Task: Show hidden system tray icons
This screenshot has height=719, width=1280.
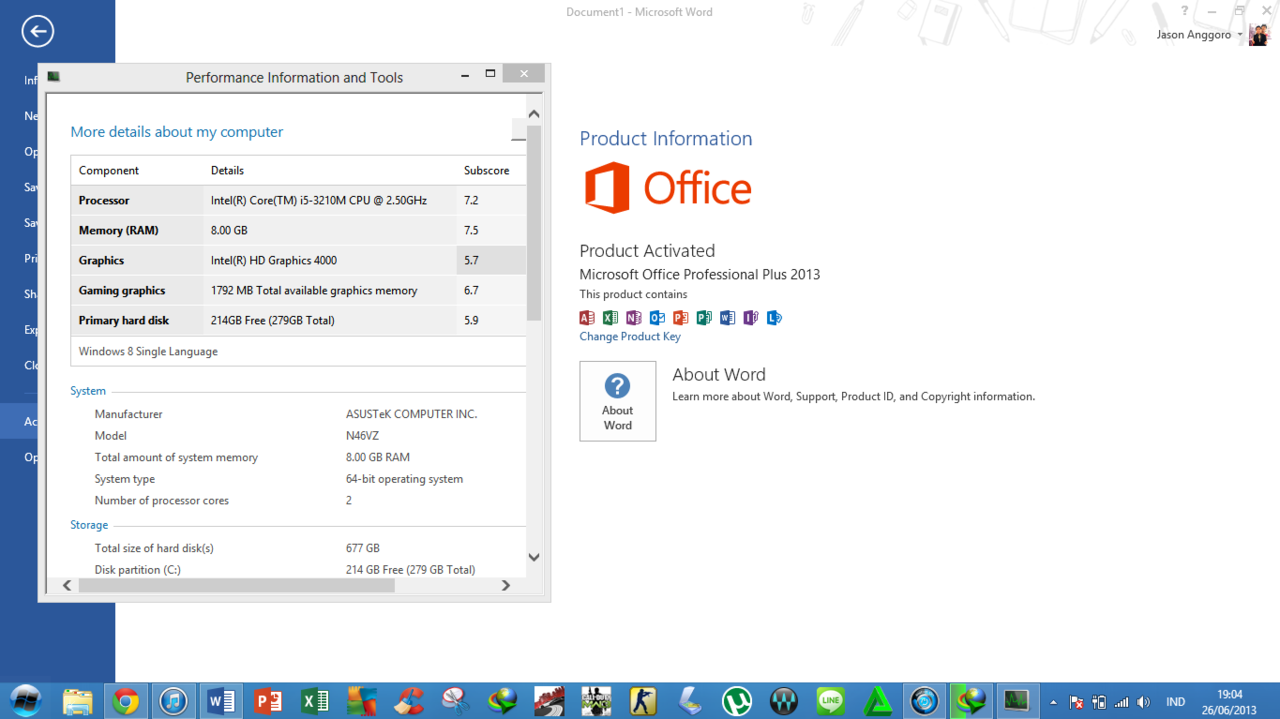Action: [x=1052, y=702]
